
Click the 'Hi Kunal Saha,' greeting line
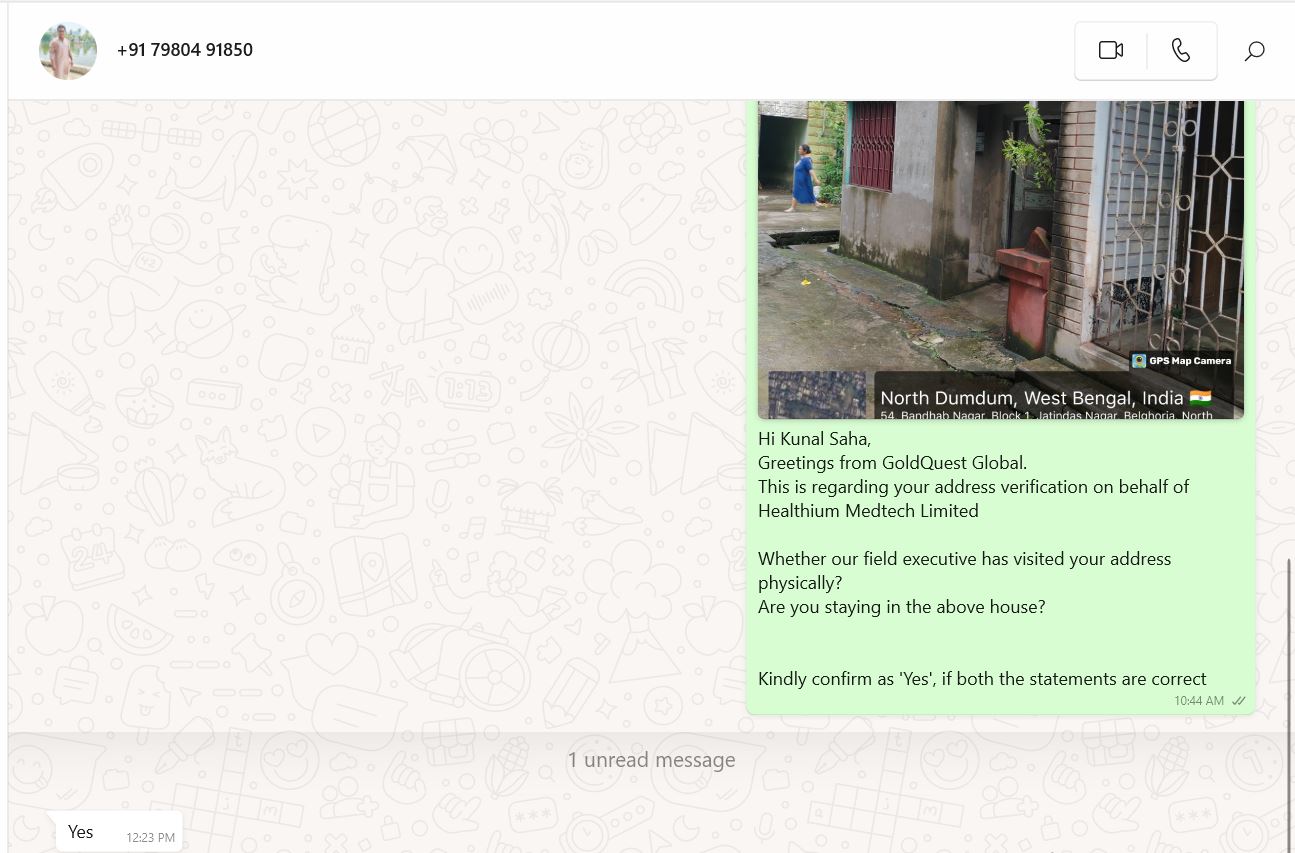[814, 439]
